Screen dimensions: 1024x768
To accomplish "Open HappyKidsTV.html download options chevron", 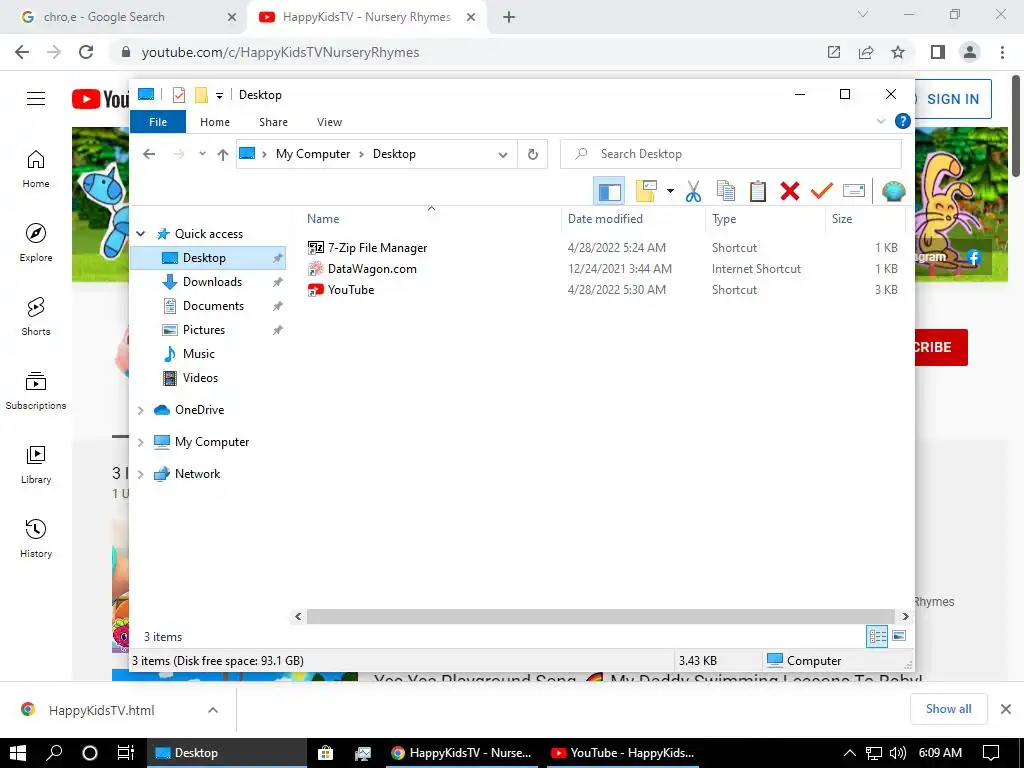I will pyautogui.click(x=213, y=710).
